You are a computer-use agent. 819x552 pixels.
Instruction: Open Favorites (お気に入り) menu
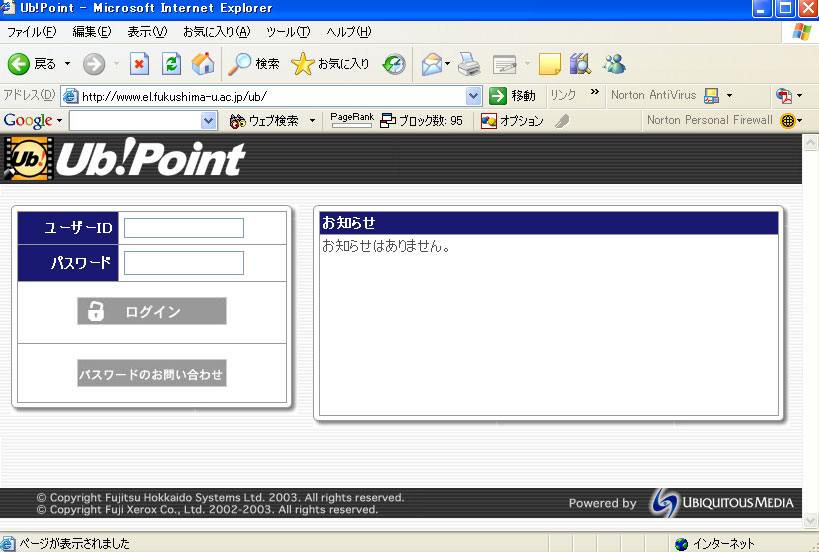coord(216,32)
